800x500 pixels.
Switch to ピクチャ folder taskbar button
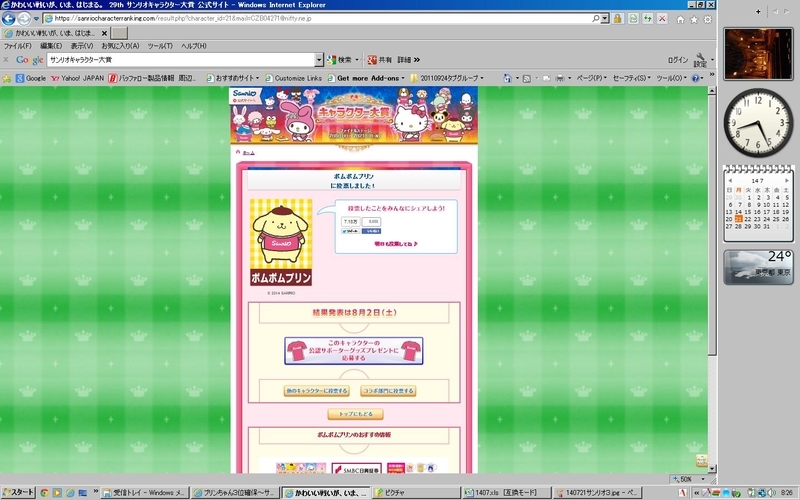point(414,493)
